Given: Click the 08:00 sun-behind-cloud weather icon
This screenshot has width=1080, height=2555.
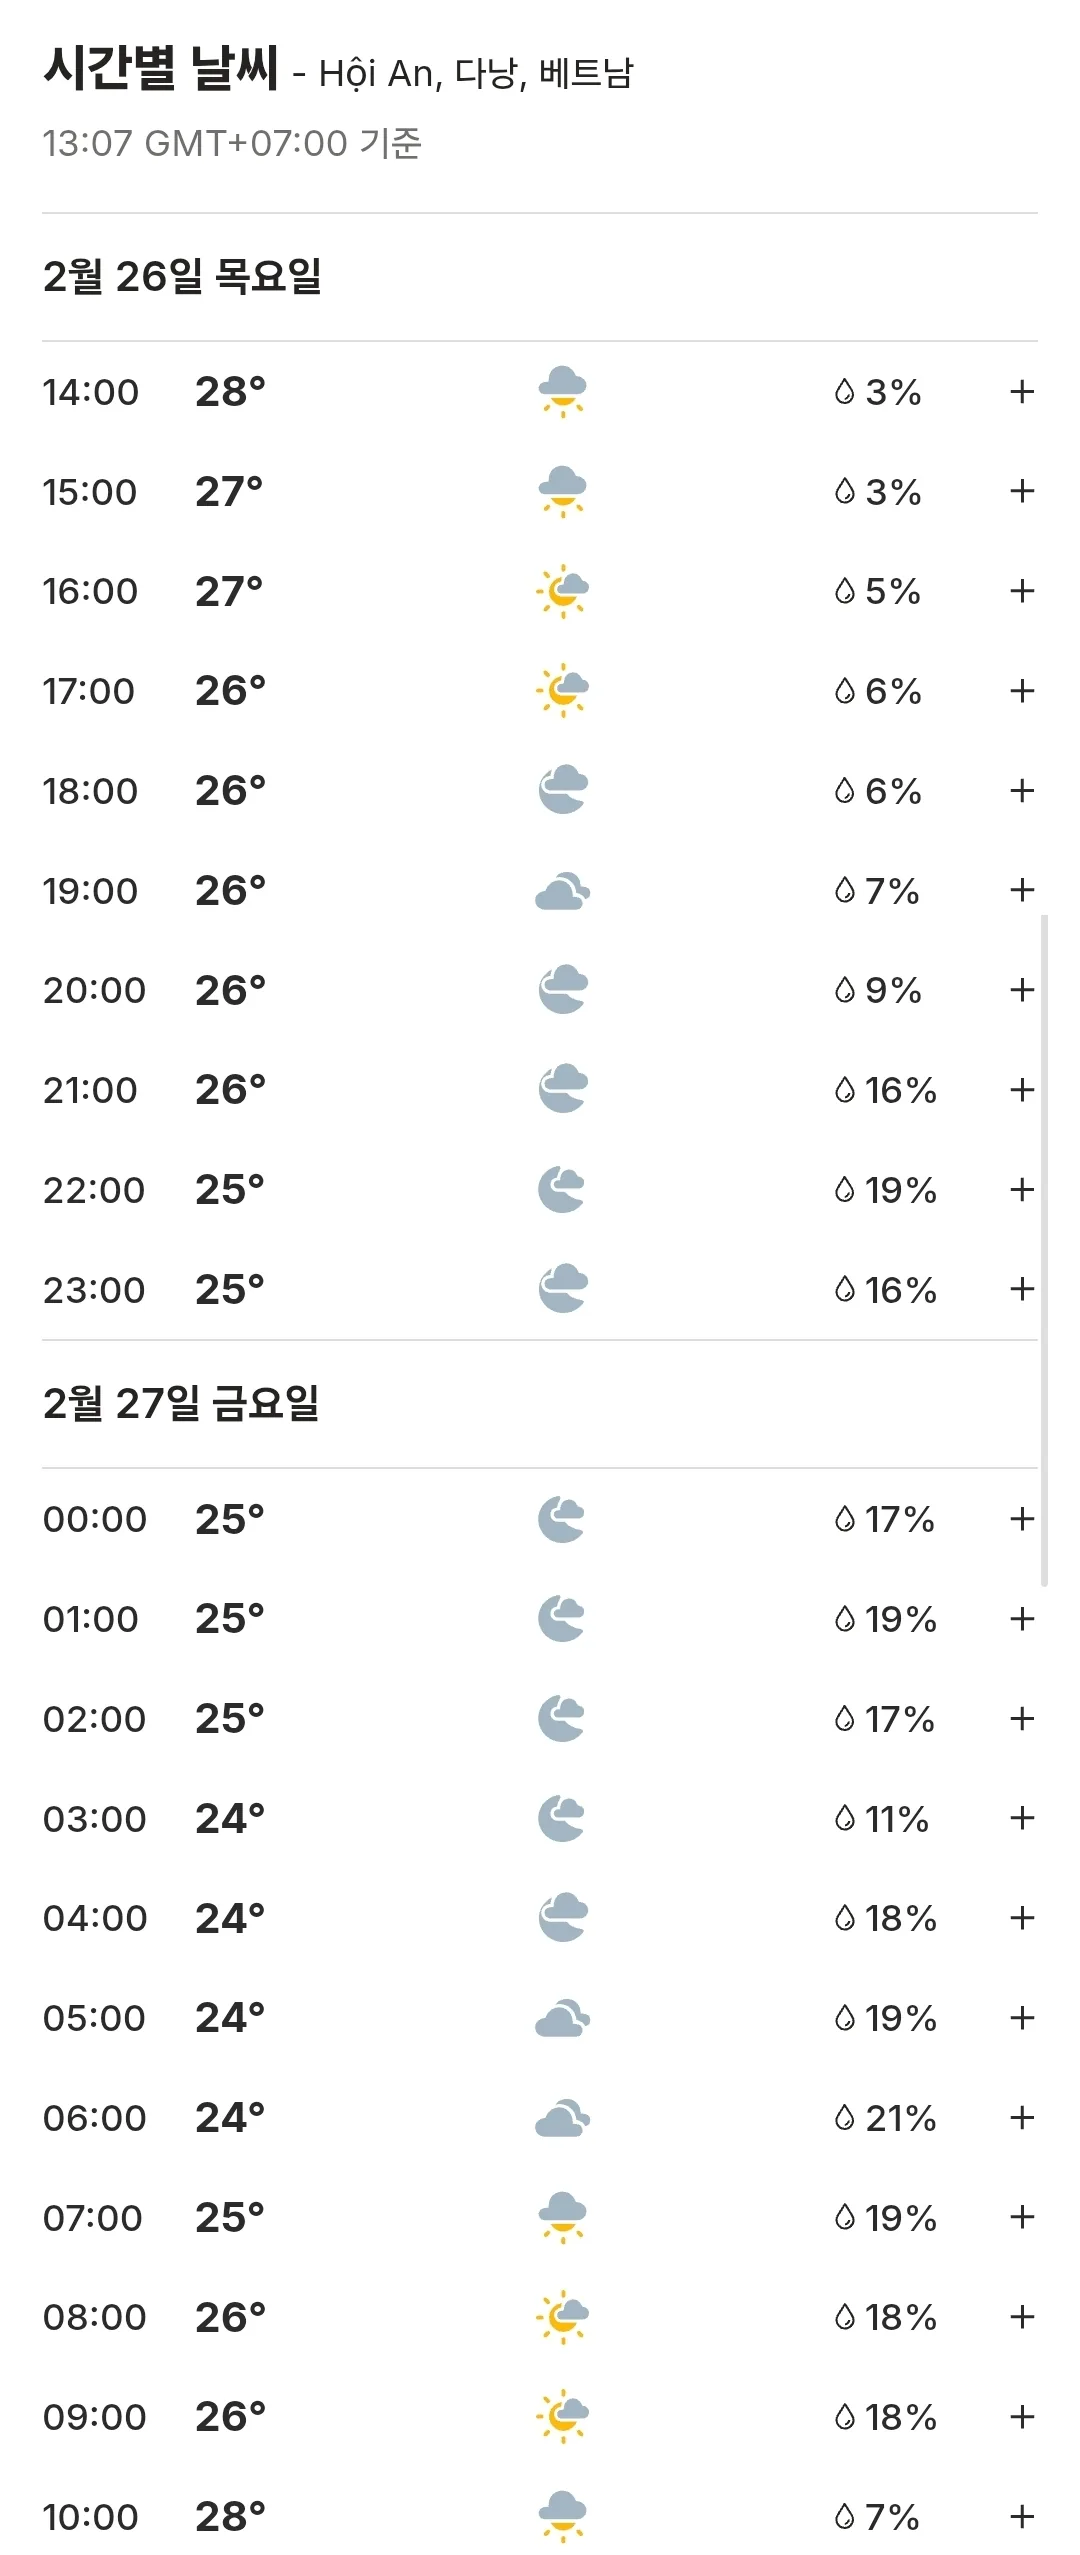Looking at the screenshot, I should pos(562,2317).
